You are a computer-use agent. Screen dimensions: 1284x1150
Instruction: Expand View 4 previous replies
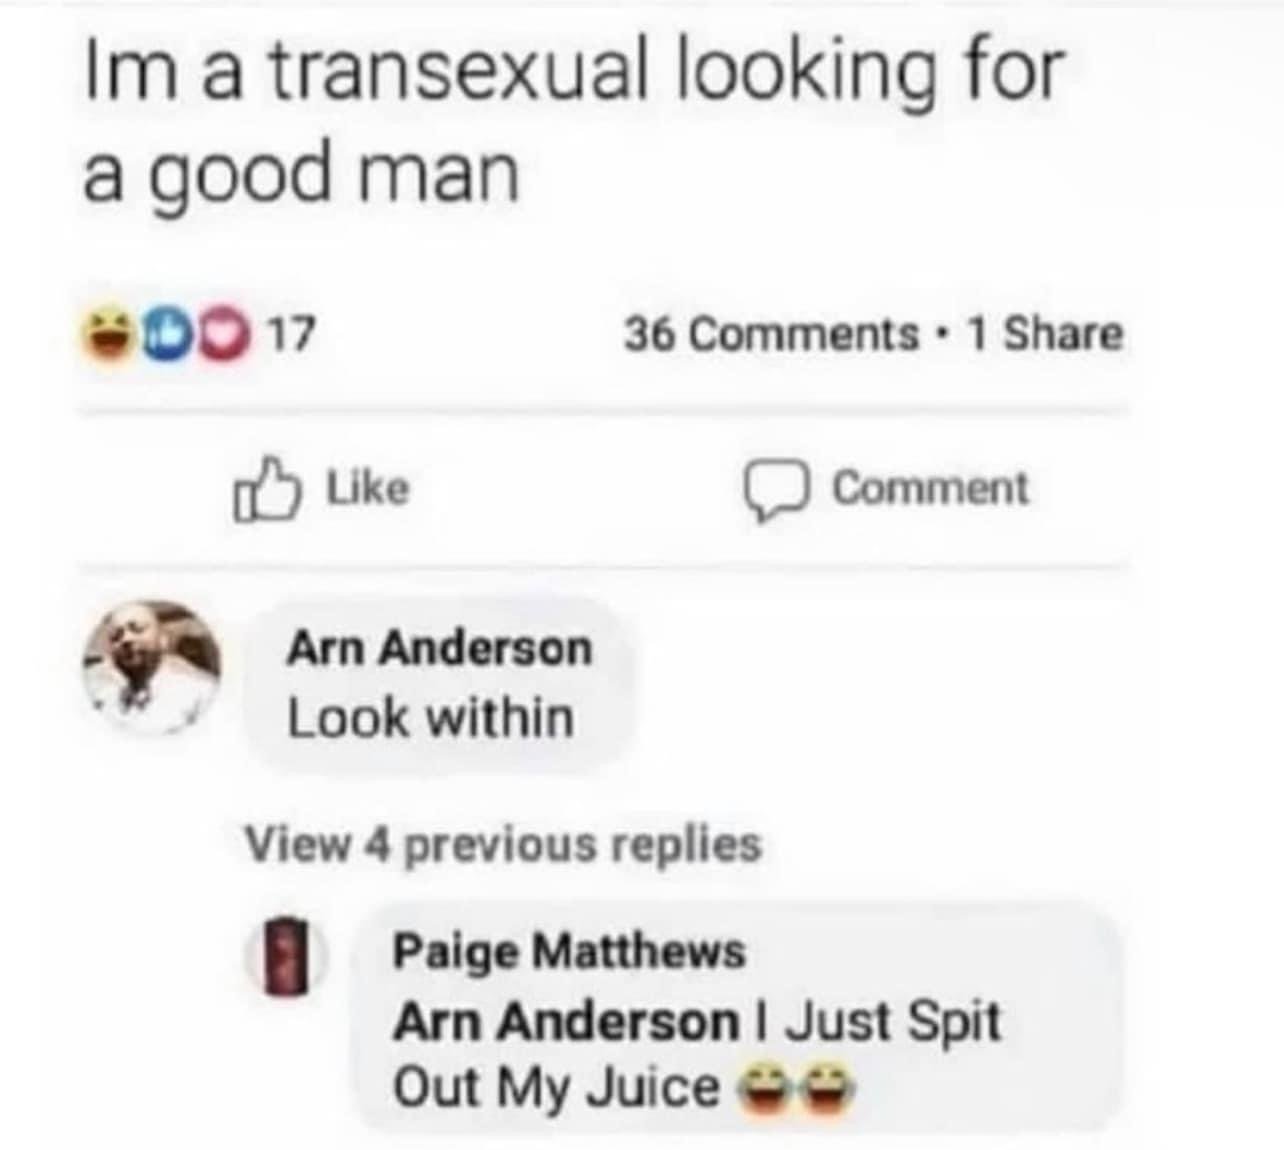click(504, 845)
